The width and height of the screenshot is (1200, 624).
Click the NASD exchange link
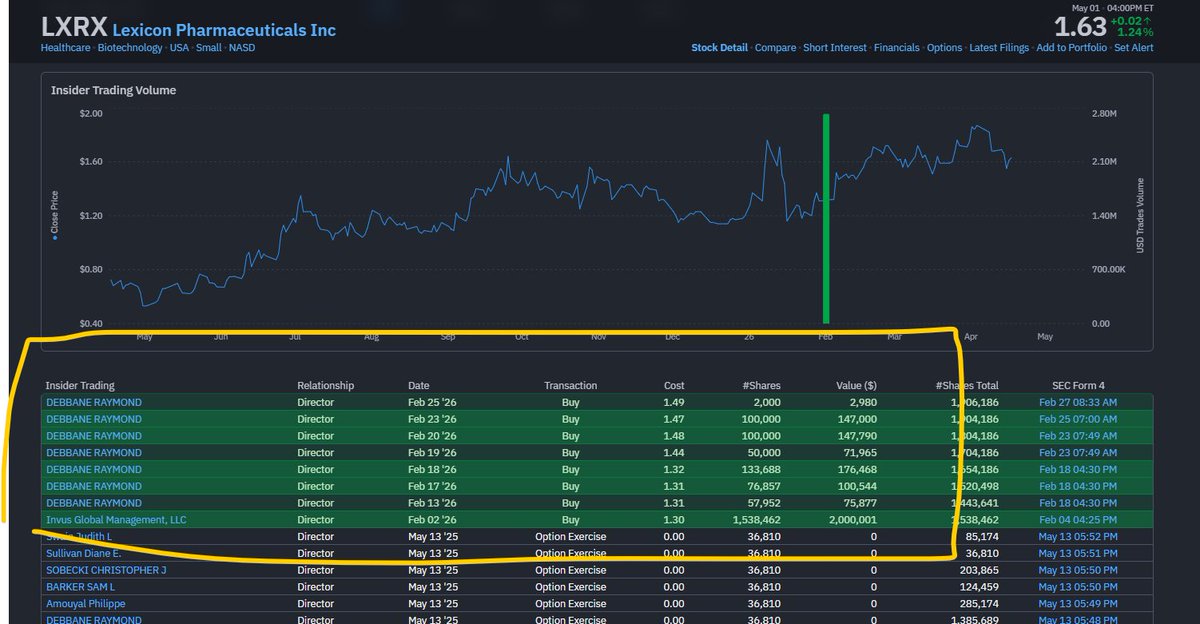coord(242,48)
